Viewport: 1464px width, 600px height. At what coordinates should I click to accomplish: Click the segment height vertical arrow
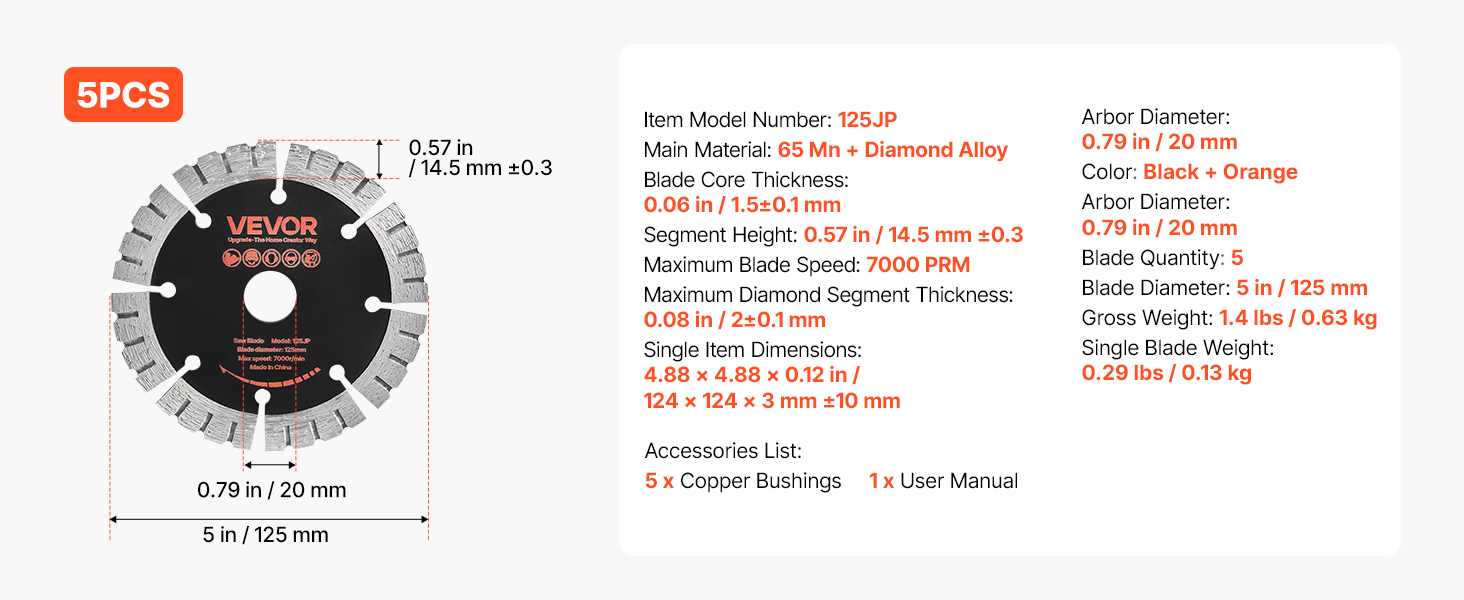(x=380, y=158)
